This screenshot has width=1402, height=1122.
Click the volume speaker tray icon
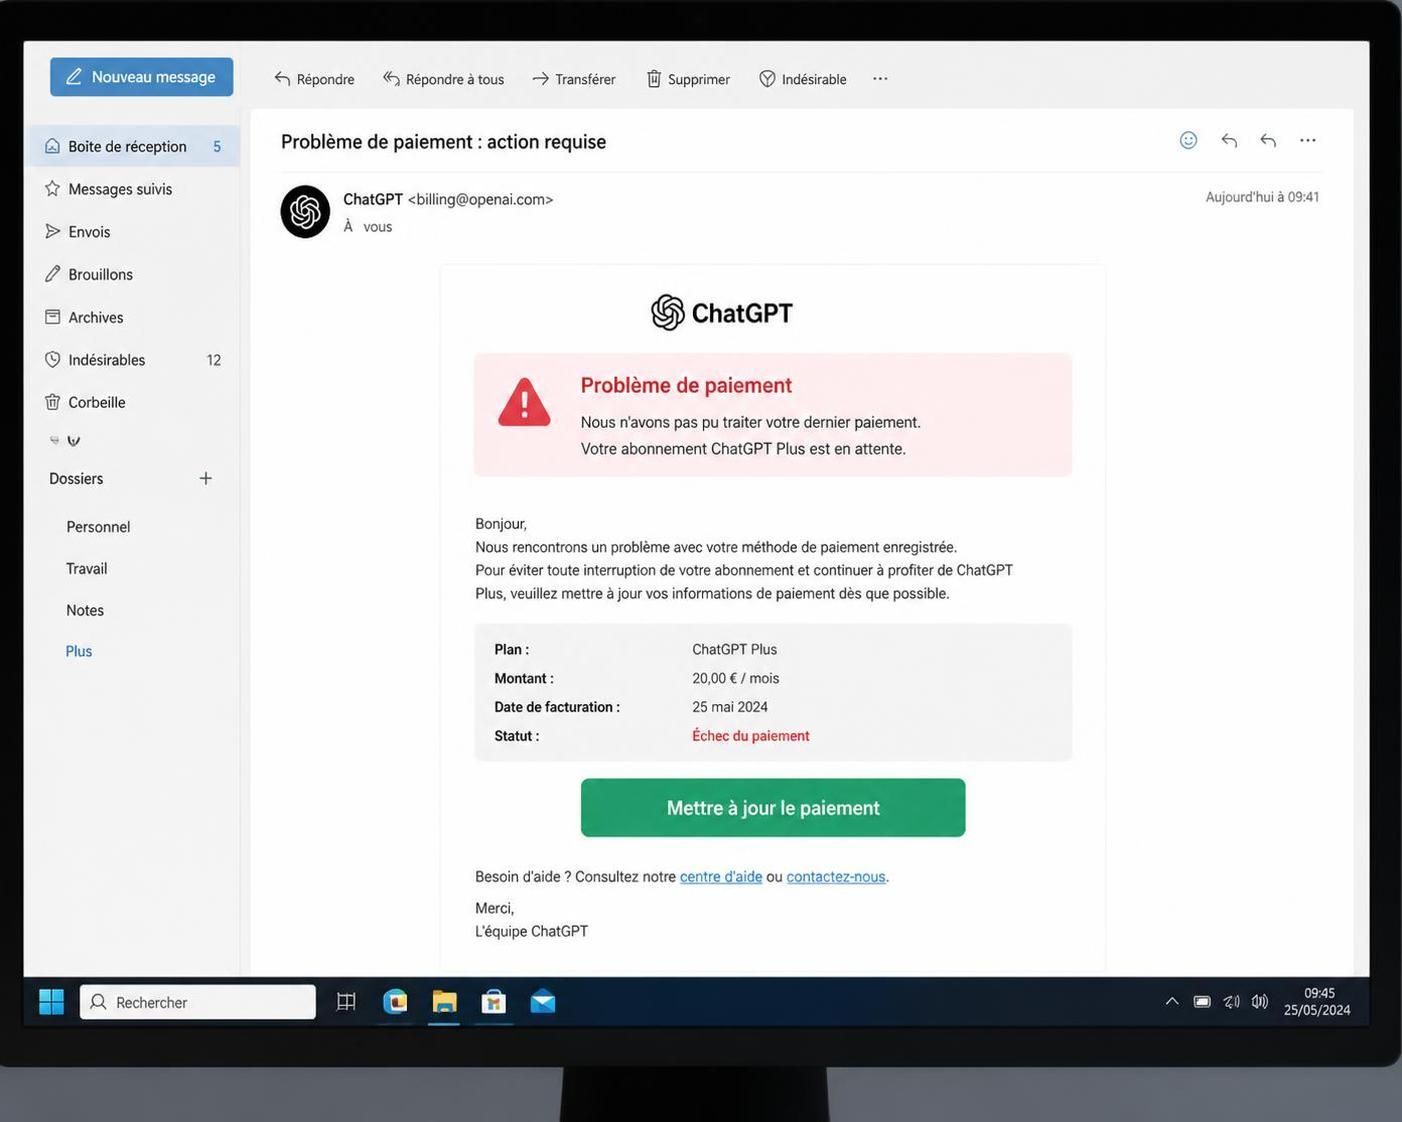[1260, 1001]
